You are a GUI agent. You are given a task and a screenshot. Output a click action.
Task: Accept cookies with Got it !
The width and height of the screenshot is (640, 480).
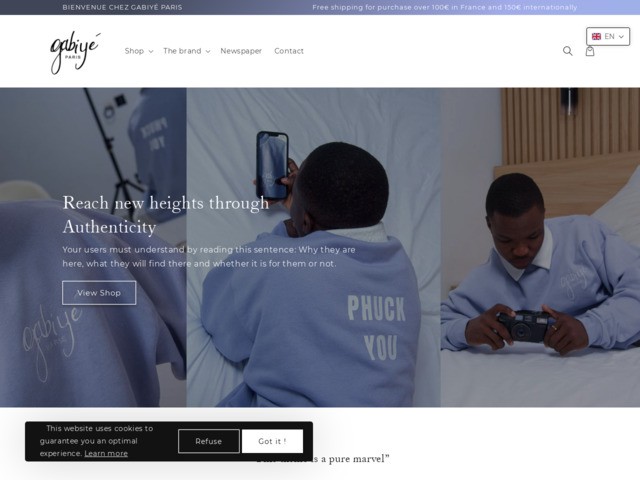click(x=272, y=441)
